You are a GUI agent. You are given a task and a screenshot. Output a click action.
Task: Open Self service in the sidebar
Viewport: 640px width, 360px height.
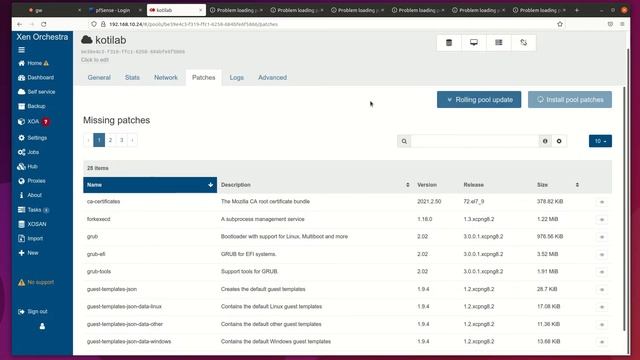[x=36, y=92]
